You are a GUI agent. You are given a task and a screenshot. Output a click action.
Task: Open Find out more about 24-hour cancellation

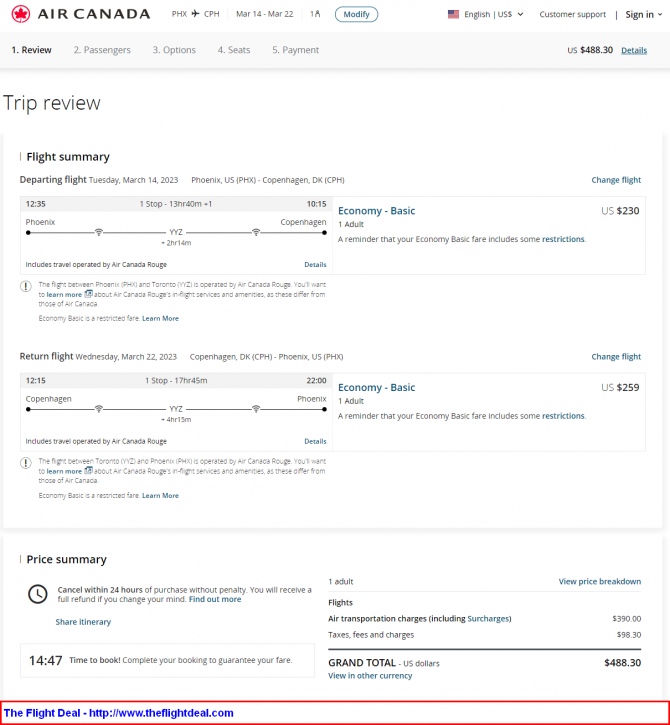click(x=215, y=599)
